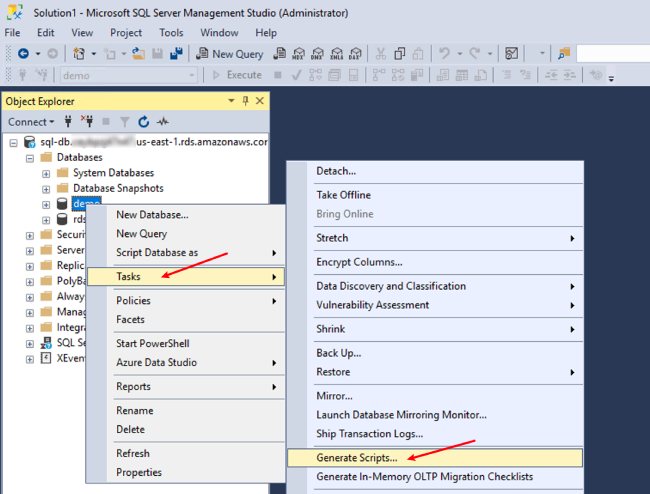Open the Window menu
This screenshot has height=494, width=650.
coord(219,33)
